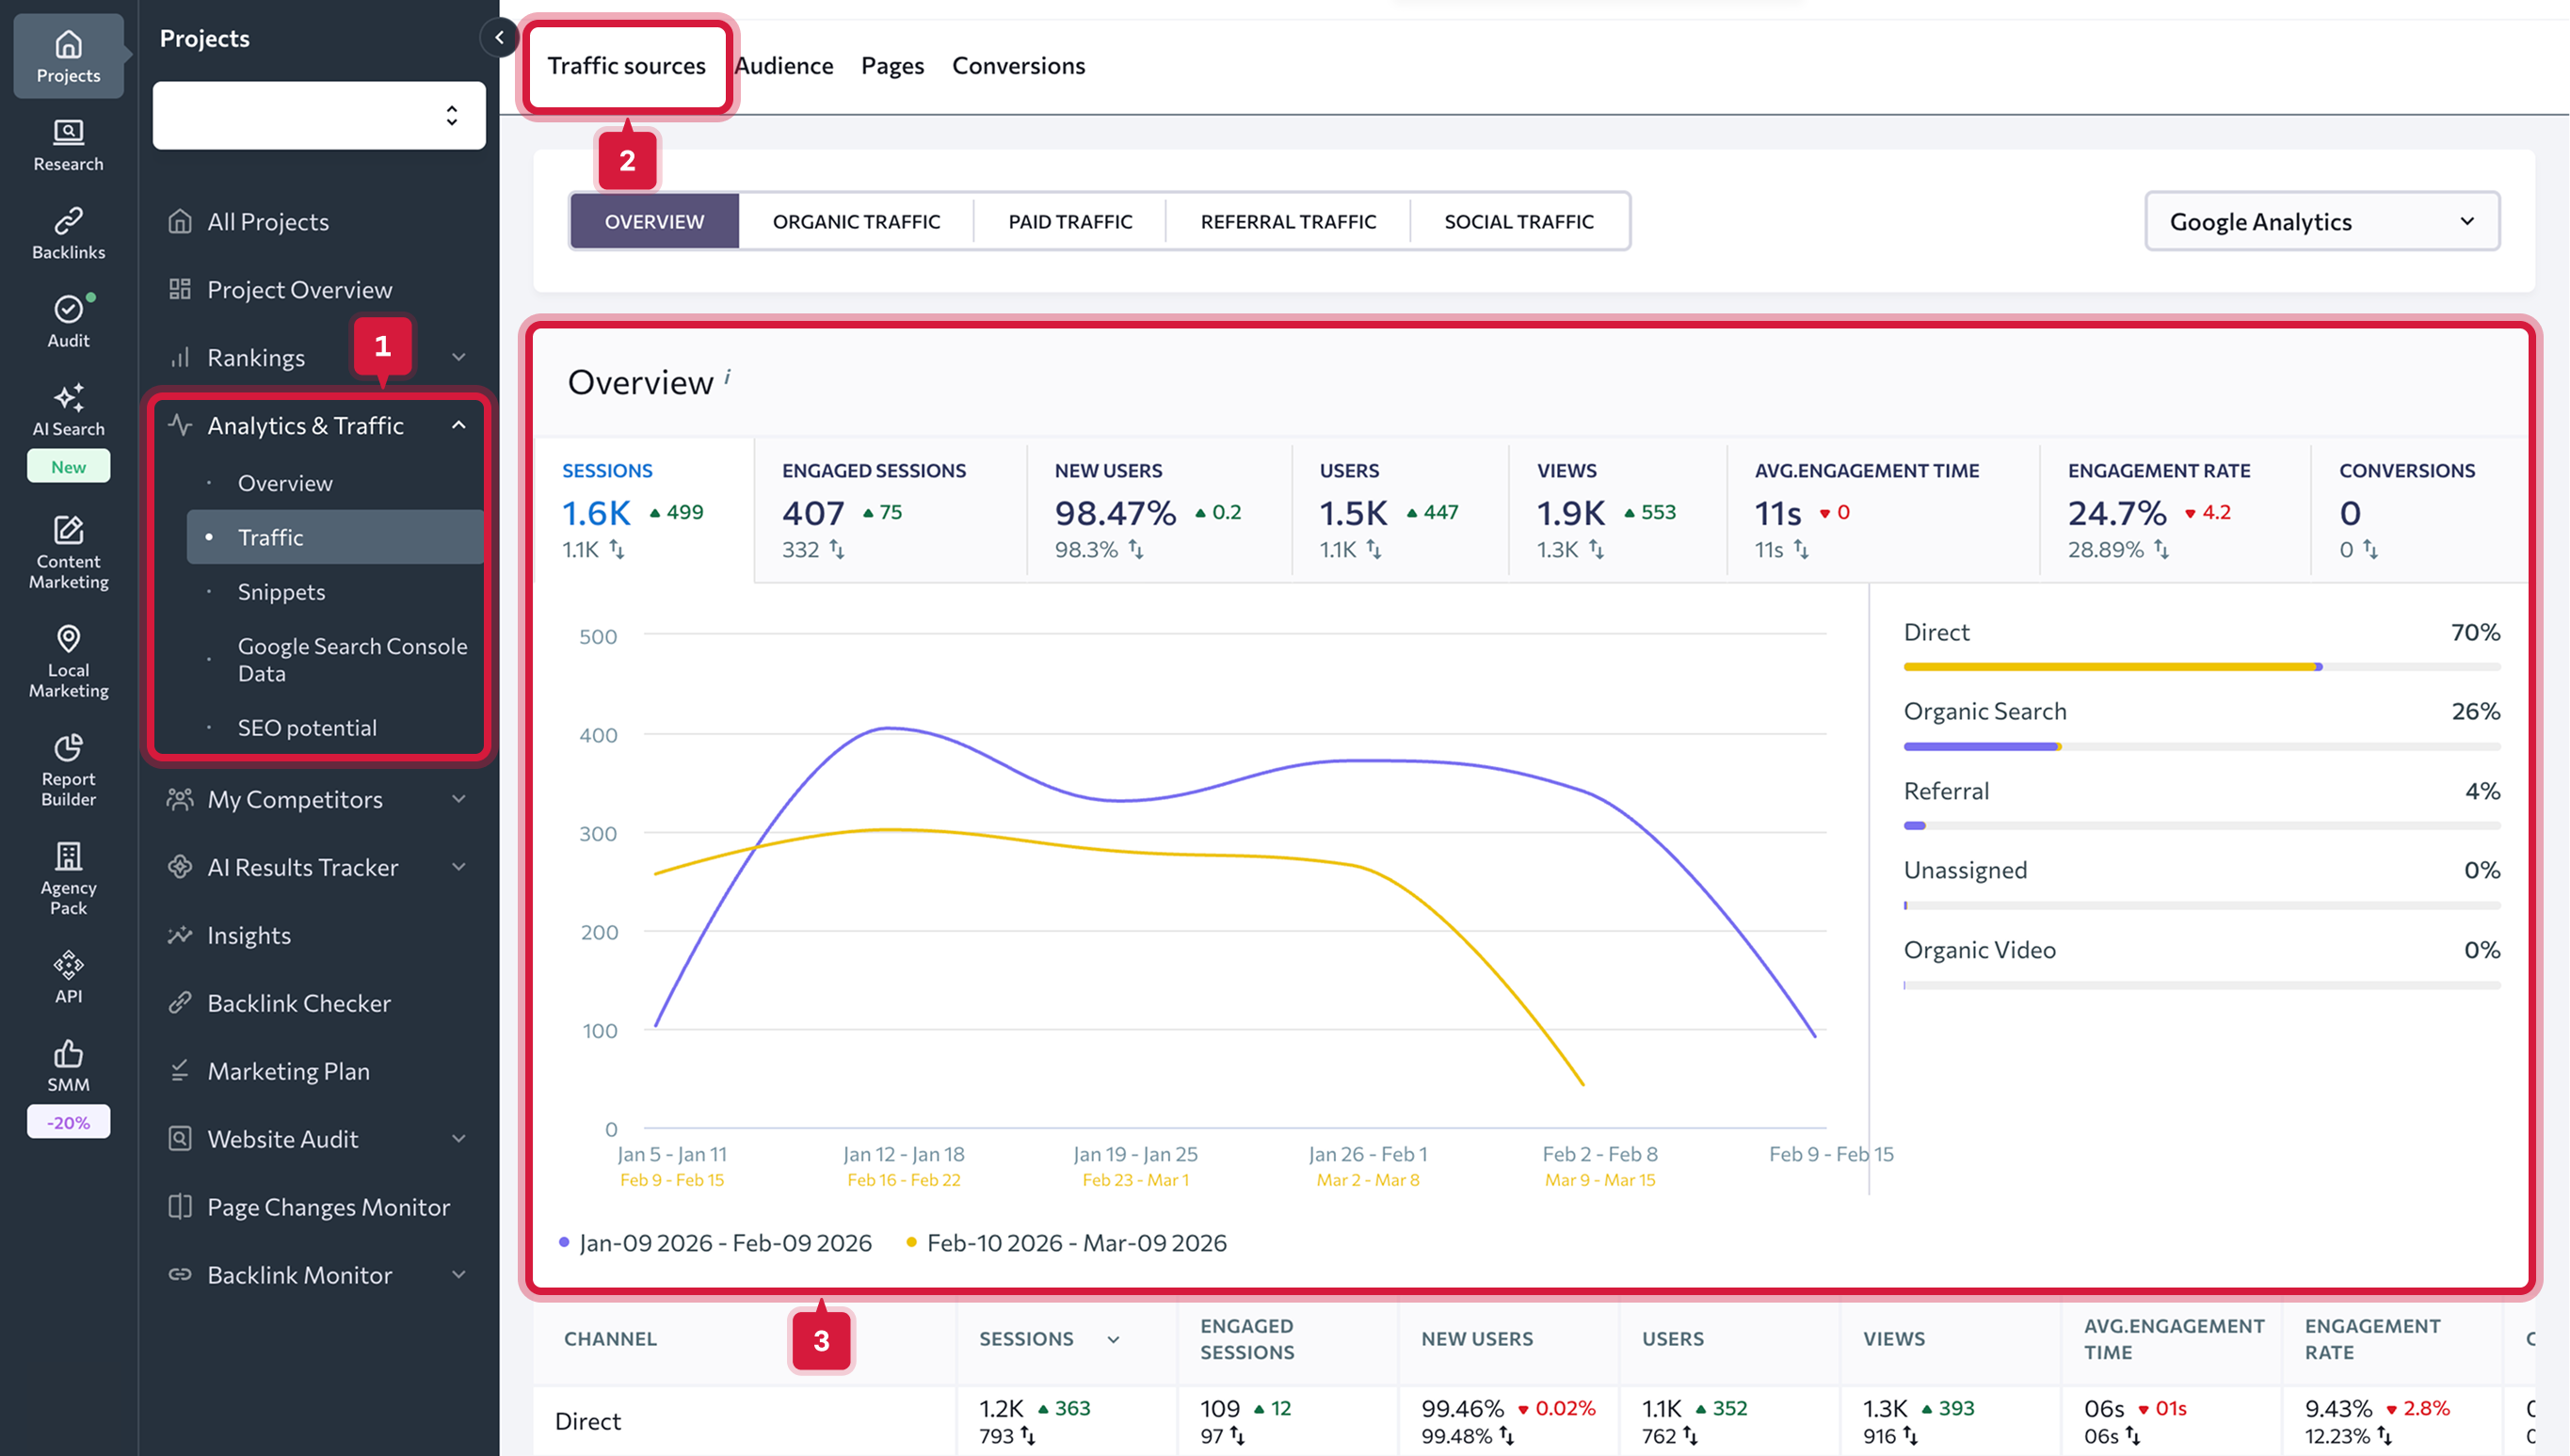2570x1456 pixels.
Task: Collapse the Projects side panel arrow
Action: click(498, 38)
